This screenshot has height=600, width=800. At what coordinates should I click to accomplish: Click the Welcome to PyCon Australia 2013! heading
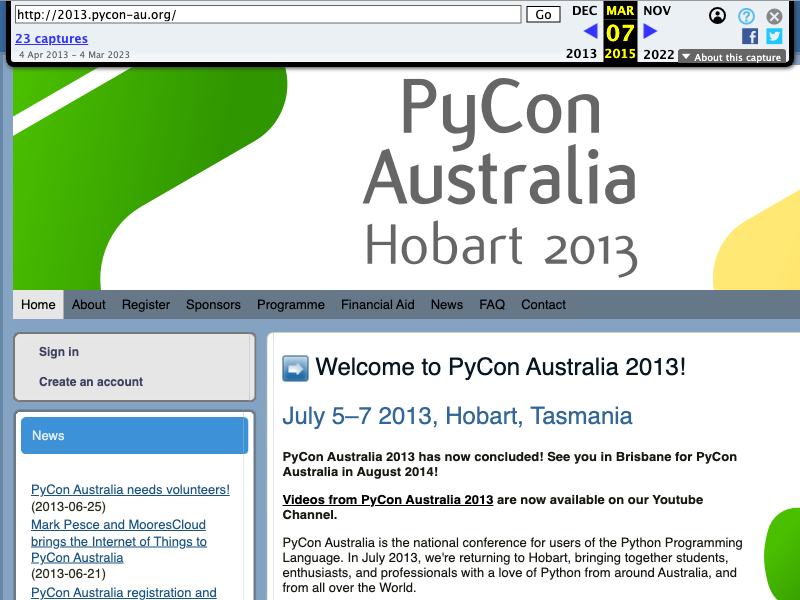click(x=501, y=367)
